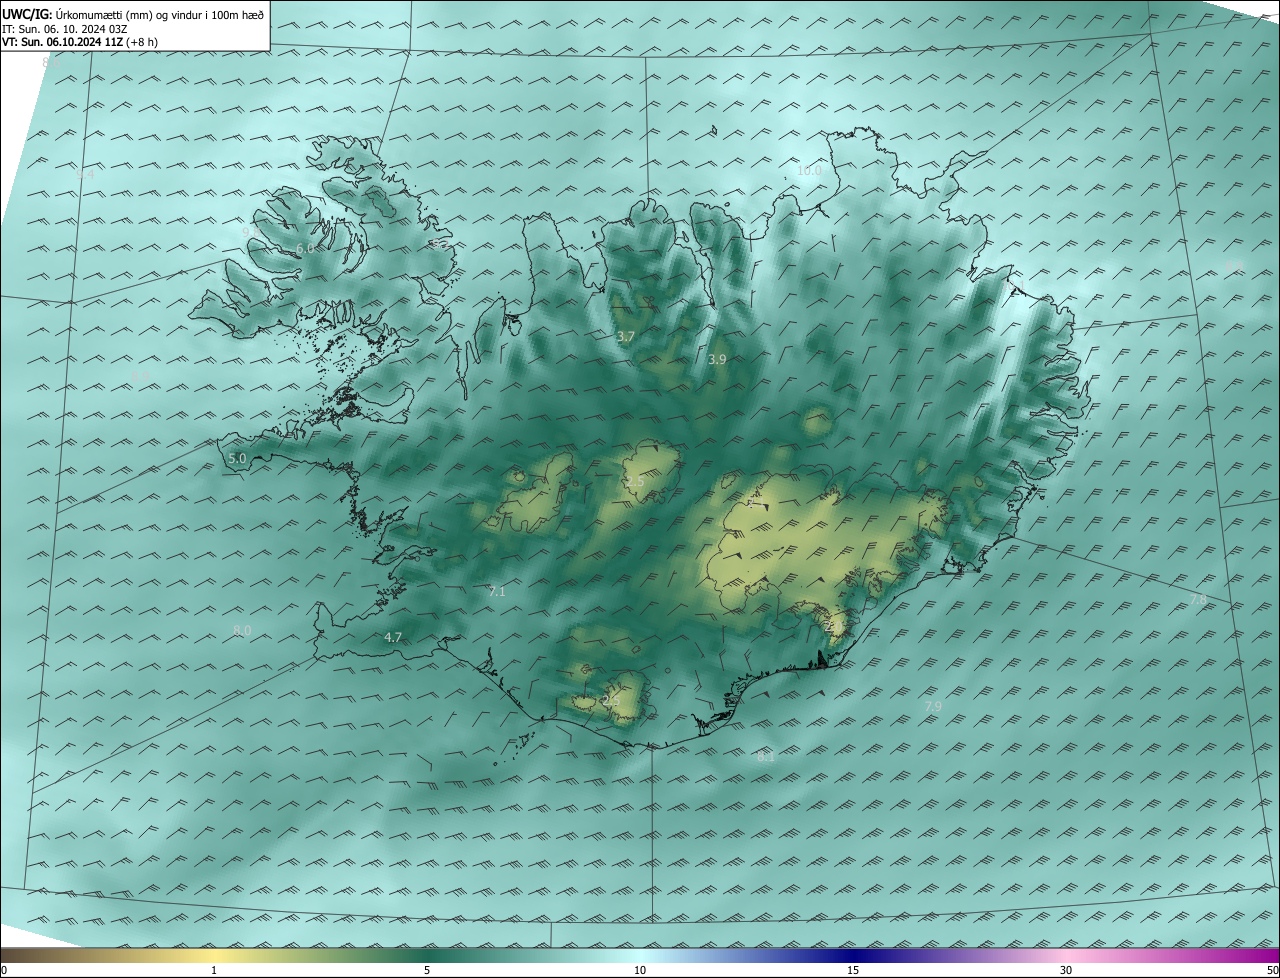The width and height of the screenshot is (1280, 978).
Task: Click the 0 tick on color scale
Action: 4,970
